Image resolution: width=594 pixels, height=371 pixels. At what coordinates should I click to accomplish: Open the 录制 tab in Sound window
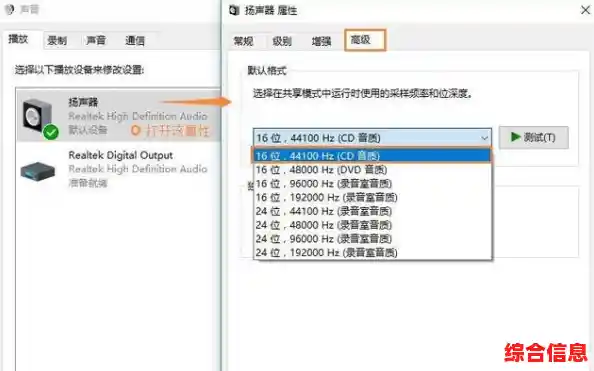click(57, 41)
